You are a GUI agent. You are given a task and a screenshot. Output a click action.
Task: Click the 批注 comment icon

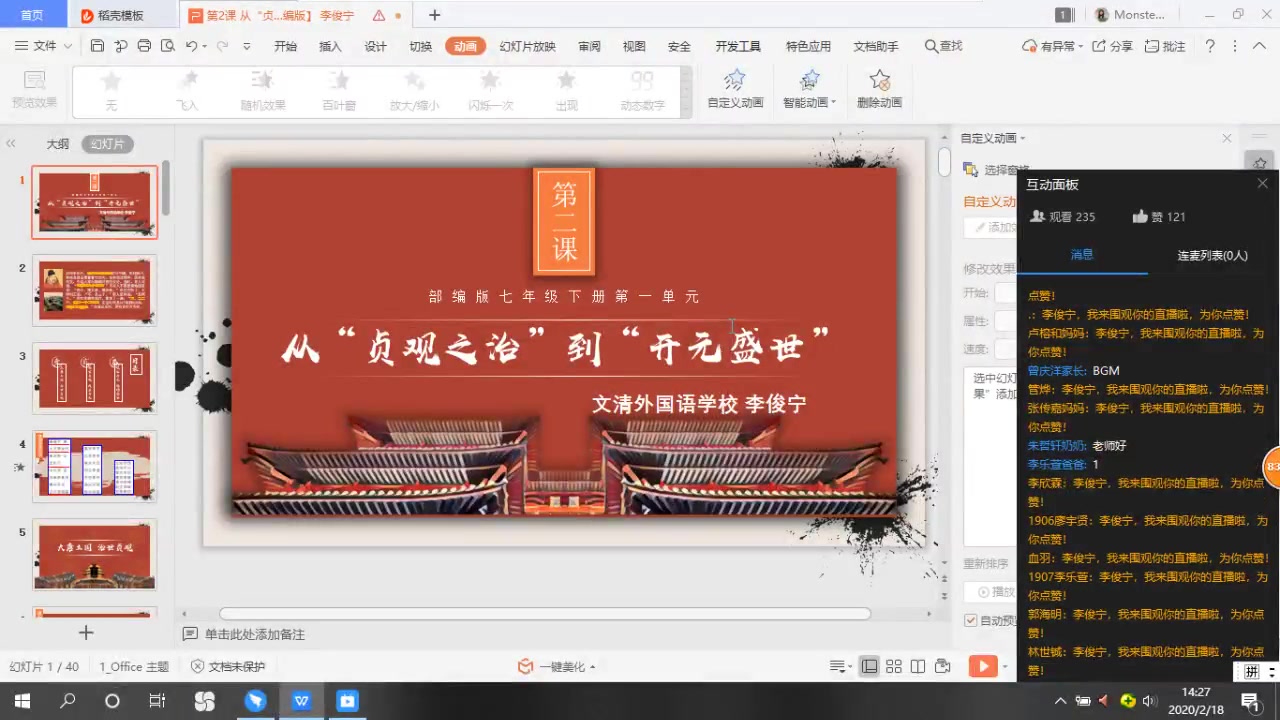coord(1164,46)
